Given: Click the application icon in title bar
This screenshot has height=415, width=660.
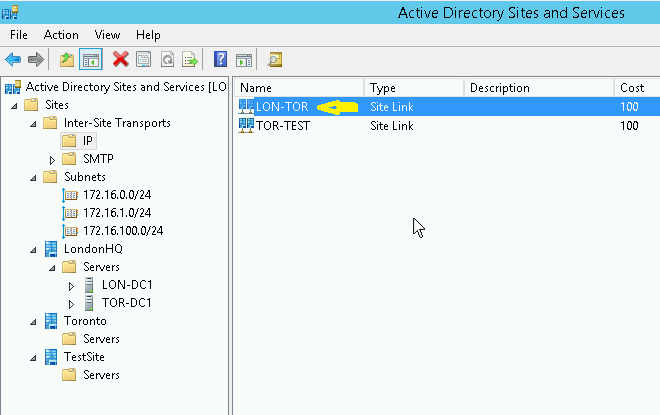Looking at the screenshot, I should [10, 12].
